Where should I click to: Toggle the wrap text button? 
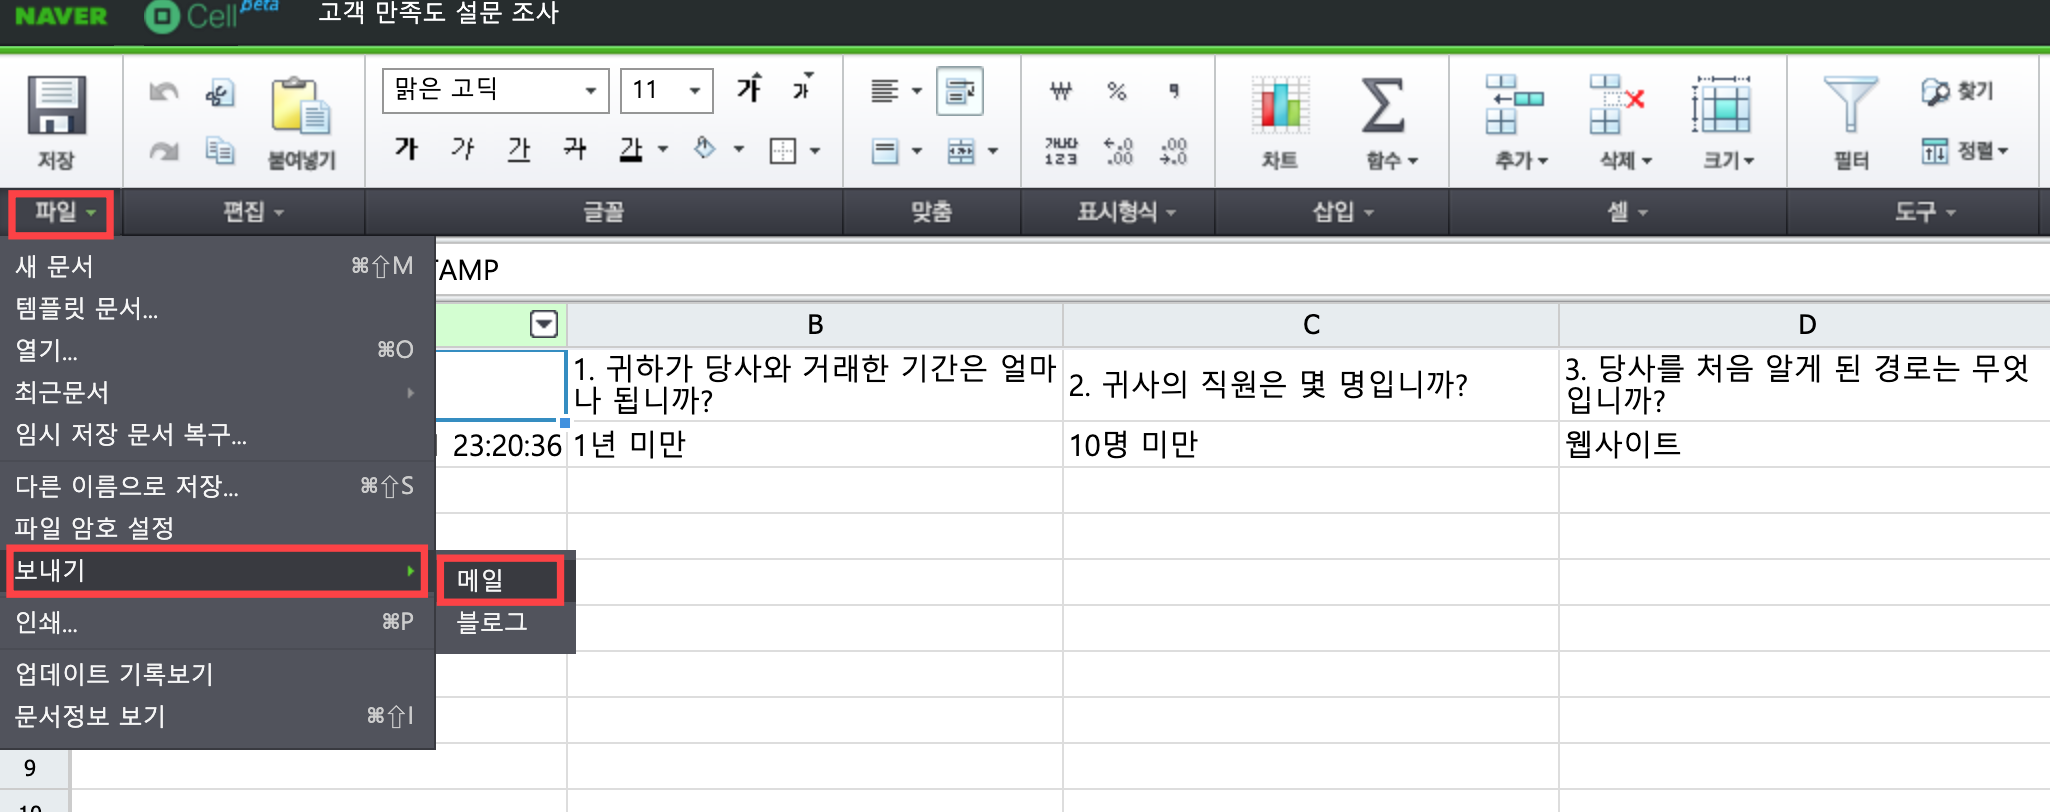pyautogui.click(x=960, y=91)
